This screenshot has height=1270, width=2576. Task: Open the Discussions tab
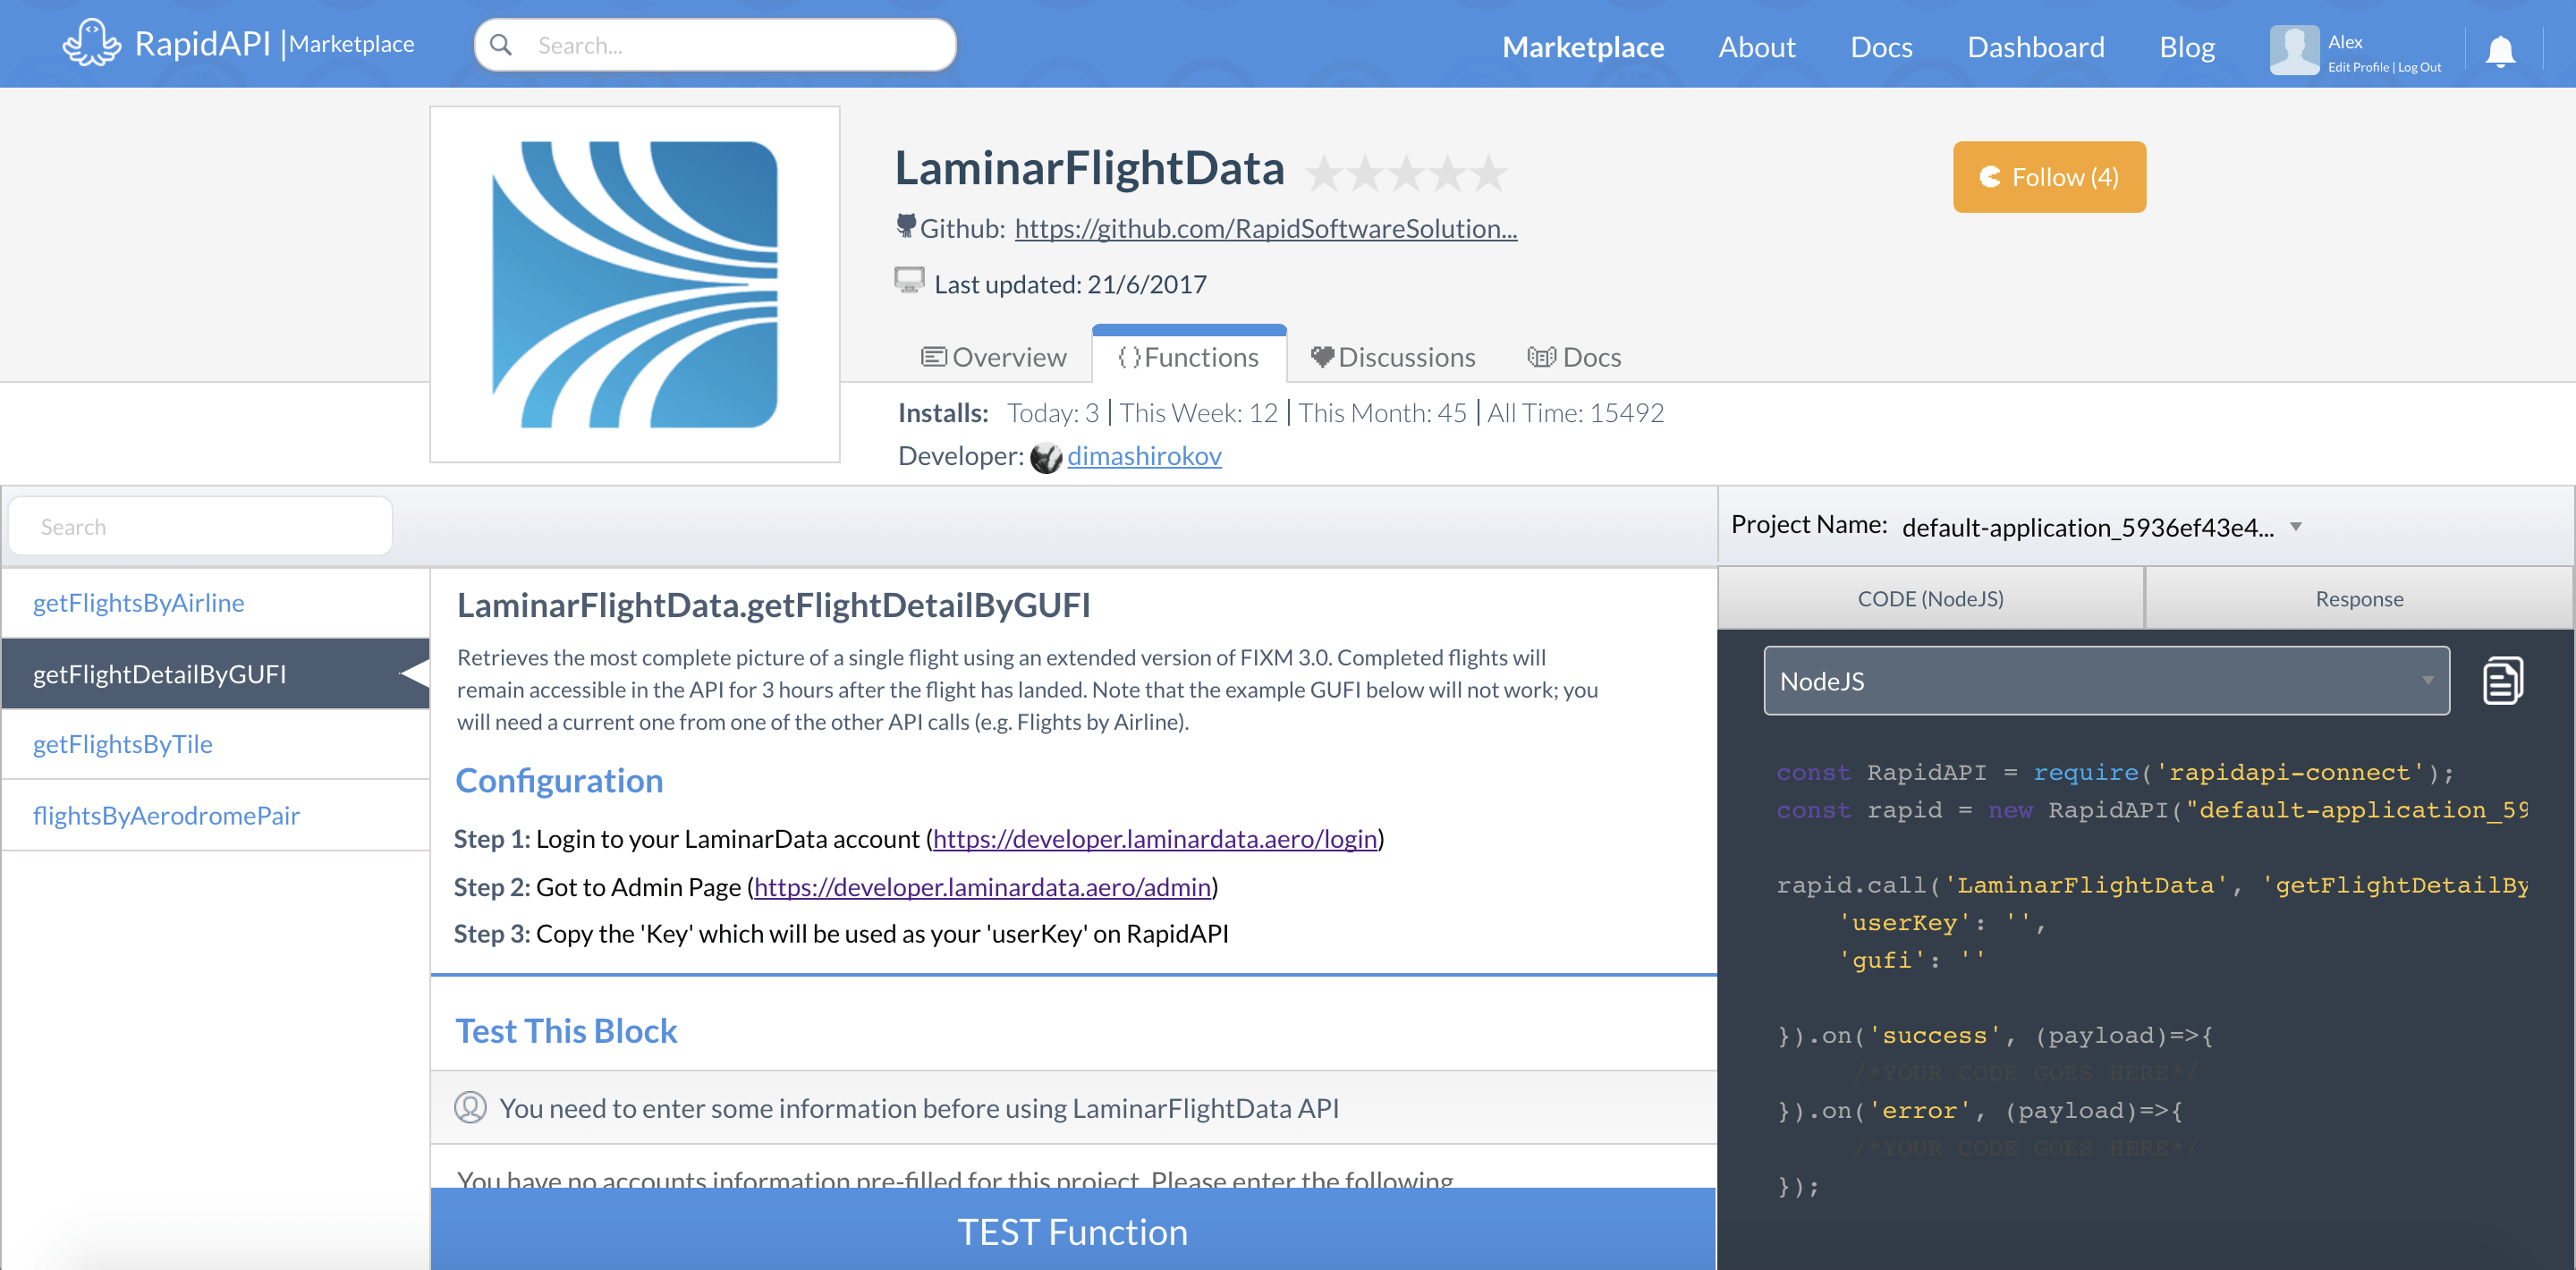click(x=1393, y=357)
